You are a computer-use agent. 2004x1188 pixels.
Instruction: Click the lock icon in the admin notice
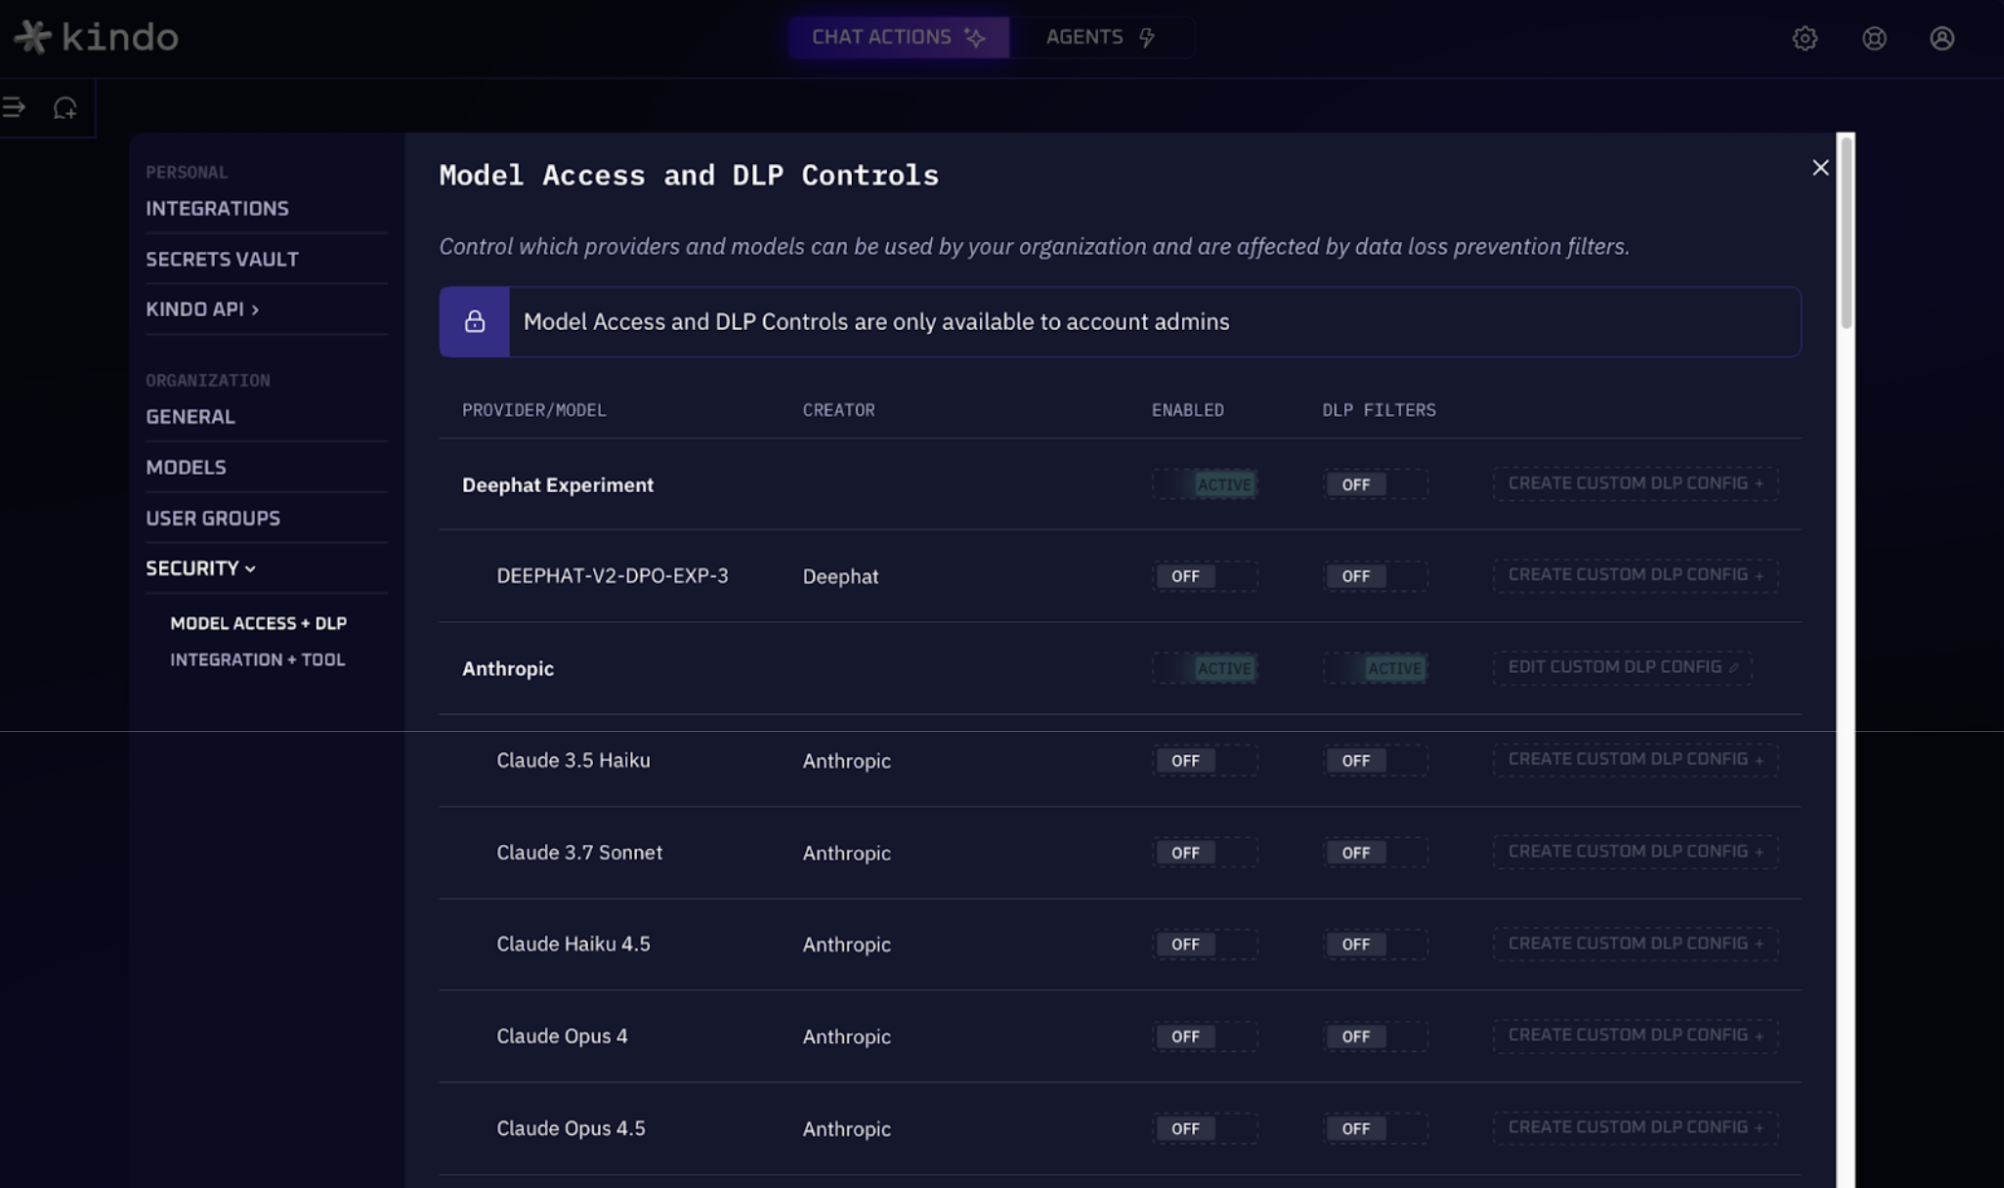[474, 321]
